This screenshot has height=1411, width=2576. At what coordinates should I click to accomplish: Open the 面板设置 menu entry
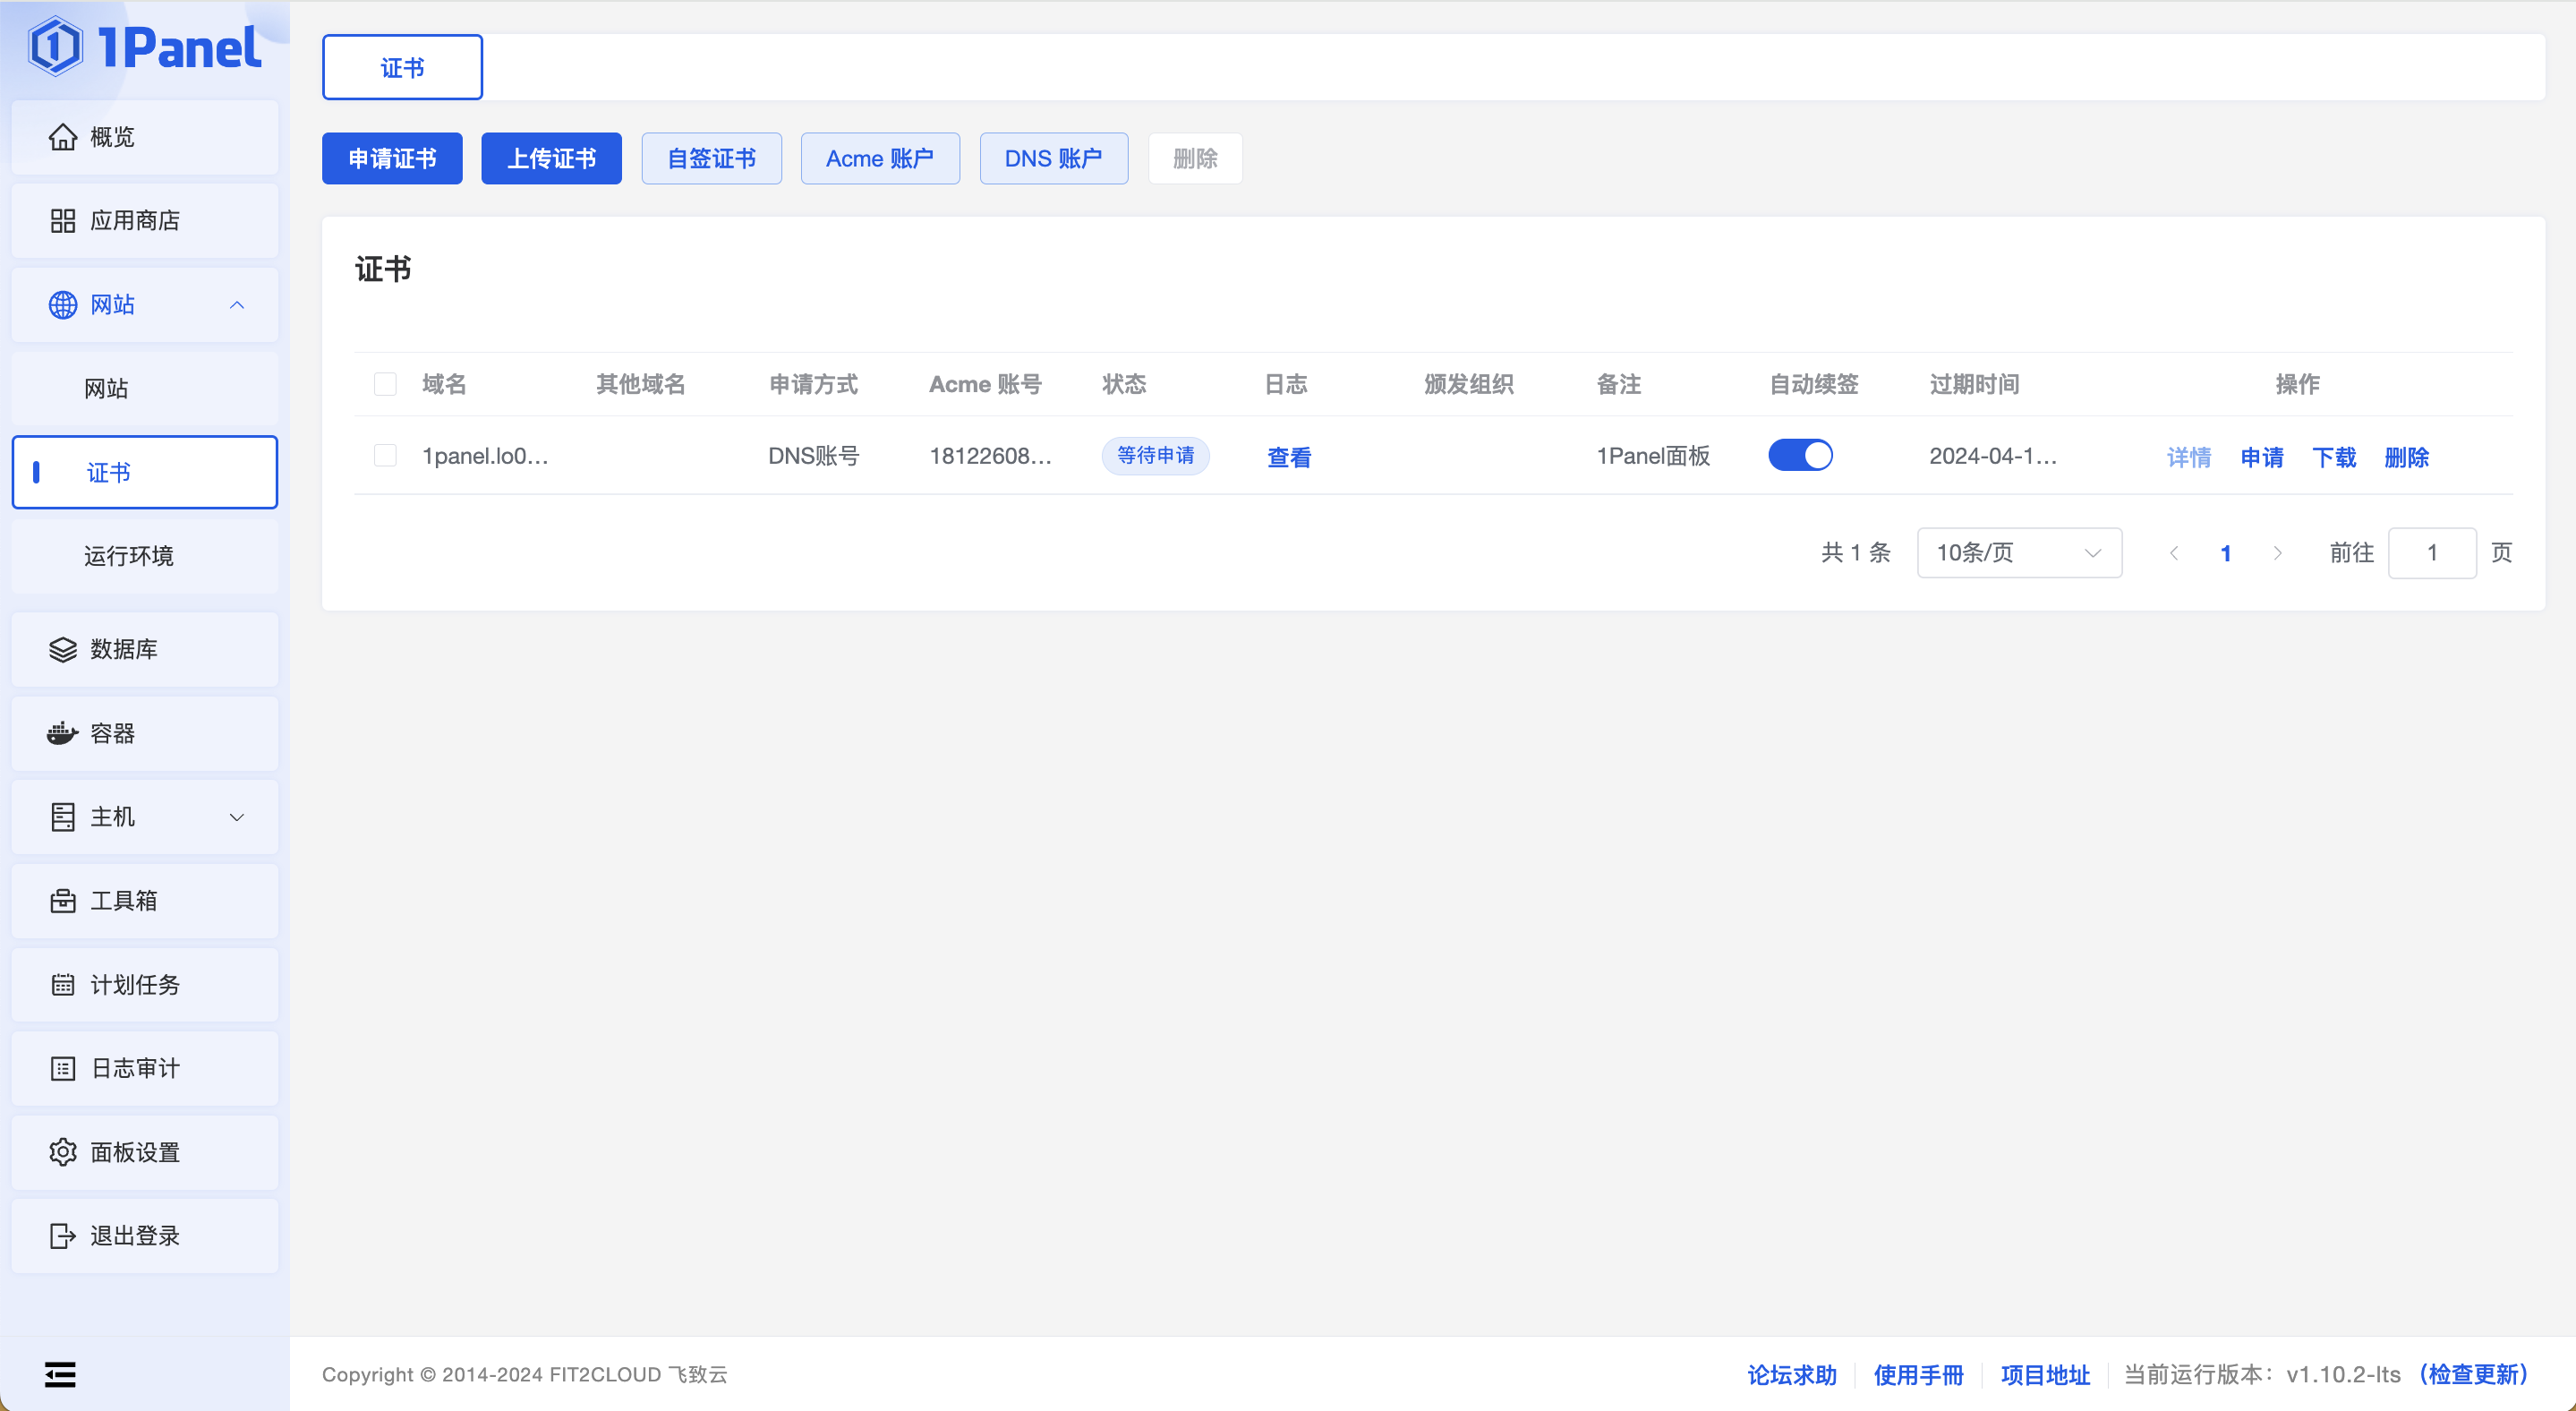tap(145, 1152)
